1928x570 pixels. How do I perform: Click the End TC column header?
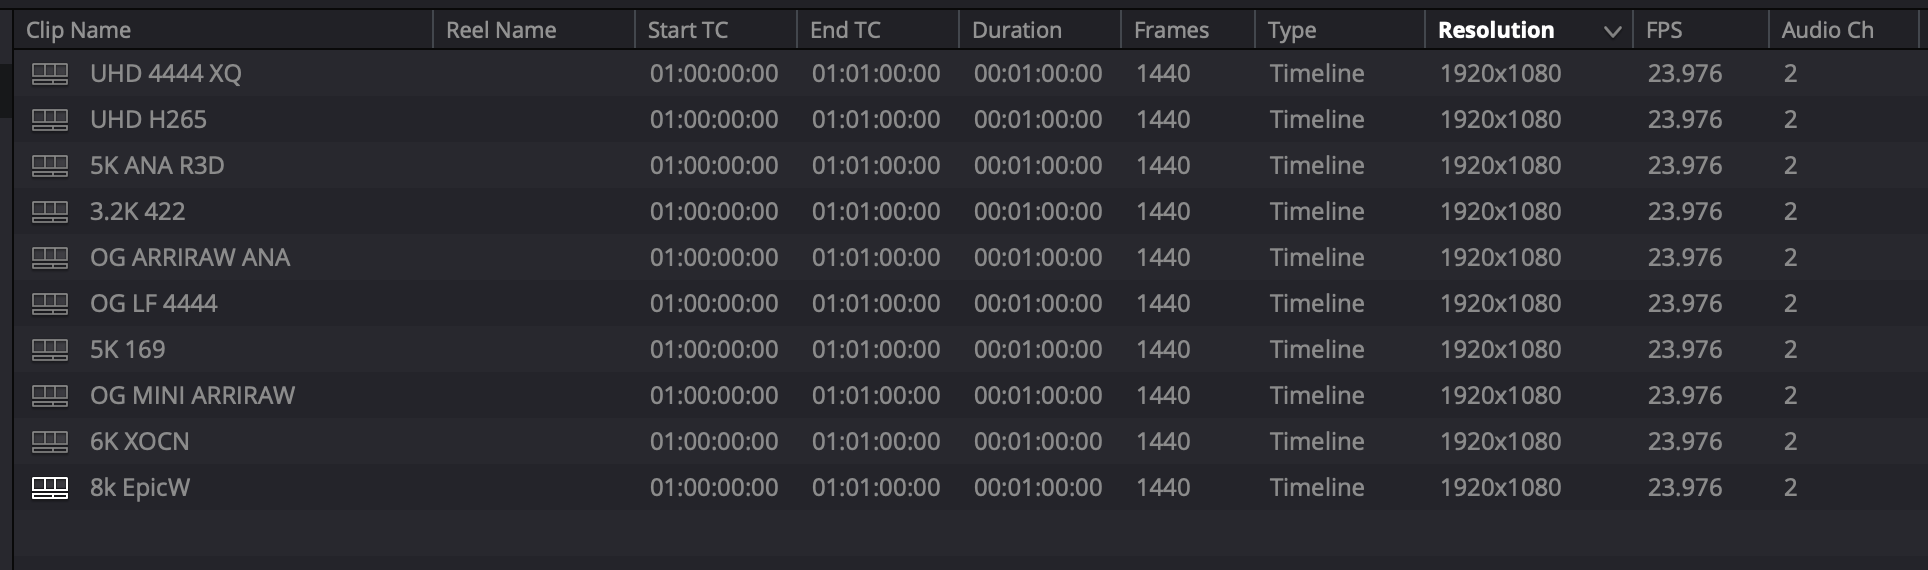coord(845,30)
